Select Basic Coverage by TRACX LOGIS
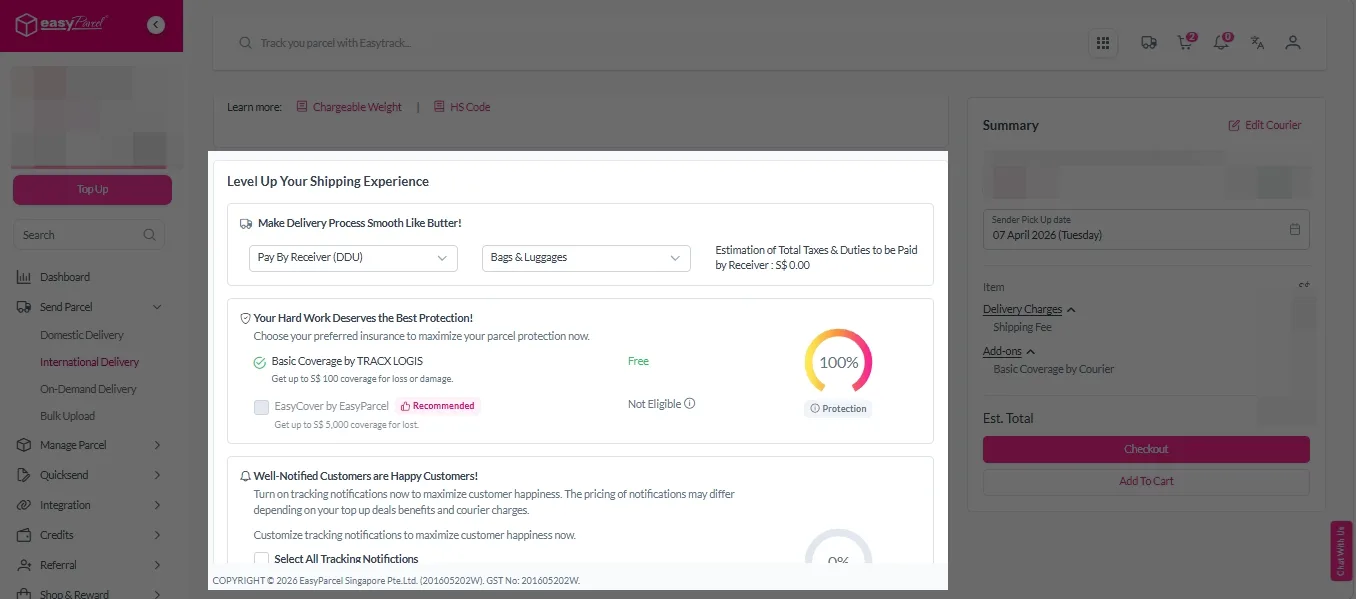This screenshot has height=599, width=1356. tap(260, 362)
